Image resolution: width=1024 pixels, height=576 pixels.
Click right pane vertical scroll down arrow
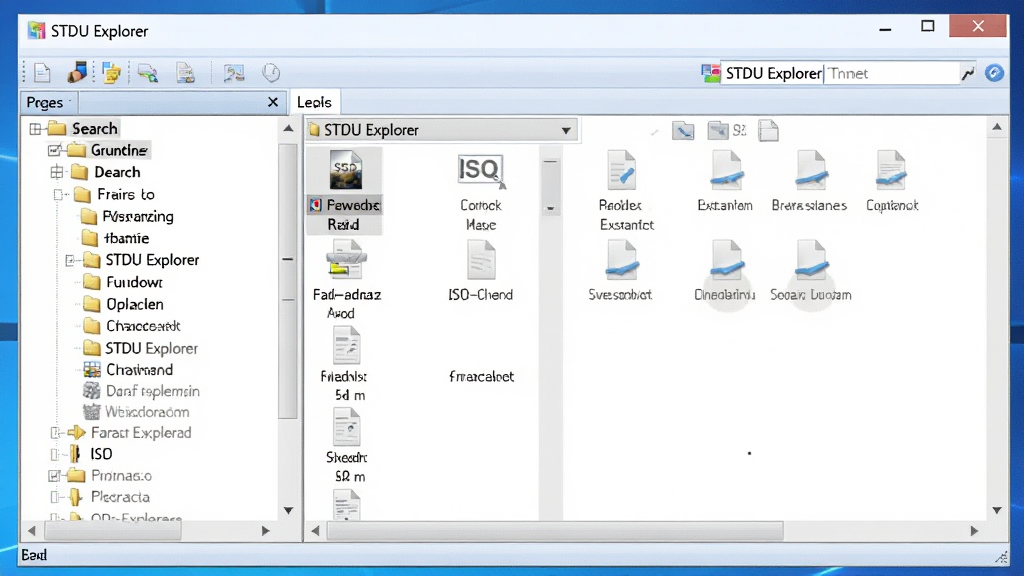click(997, 510)
